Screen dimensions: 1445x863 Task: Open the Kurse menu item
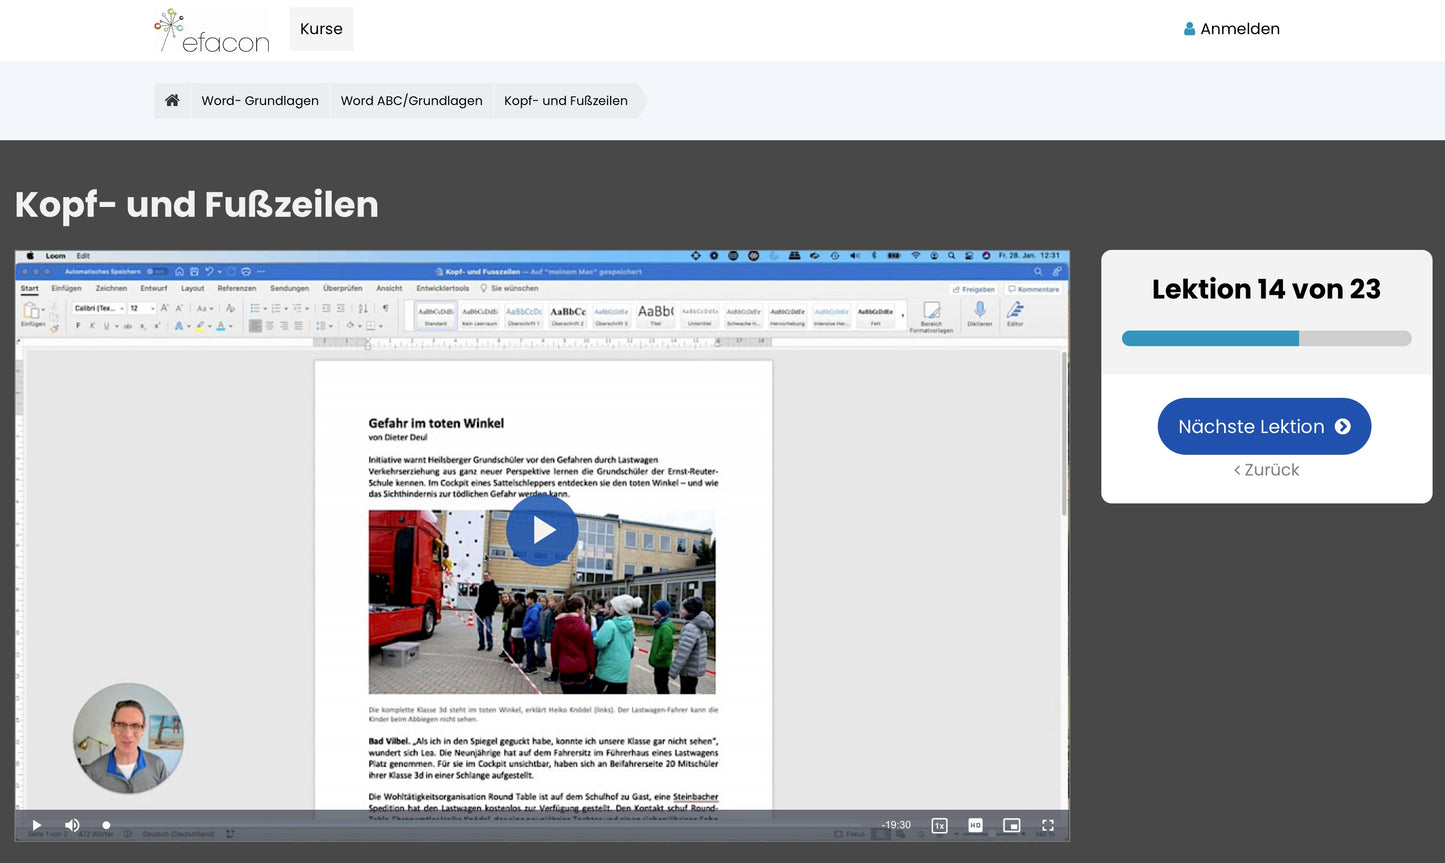(321, 29)
